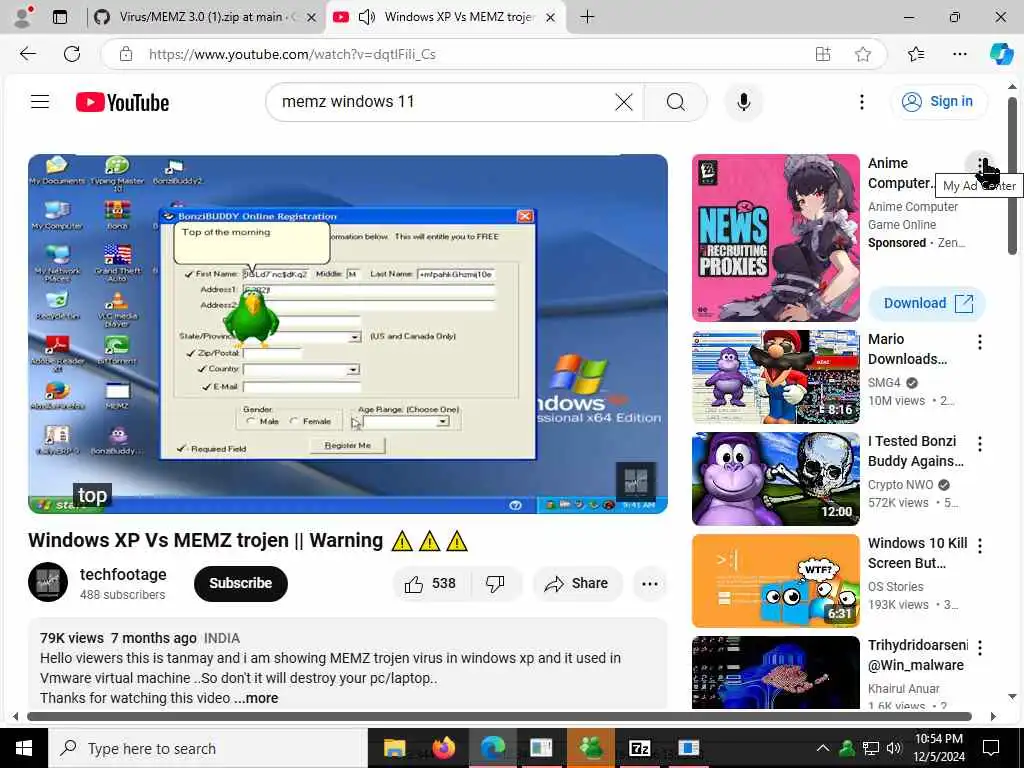Close the YouTube browser tab

tap(551, 17)
